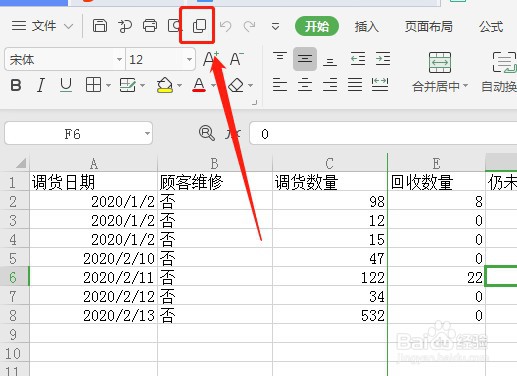The height and width of the screenshot is (376, 517).
Task: Select column A header
Action: (x=93, y=163)
